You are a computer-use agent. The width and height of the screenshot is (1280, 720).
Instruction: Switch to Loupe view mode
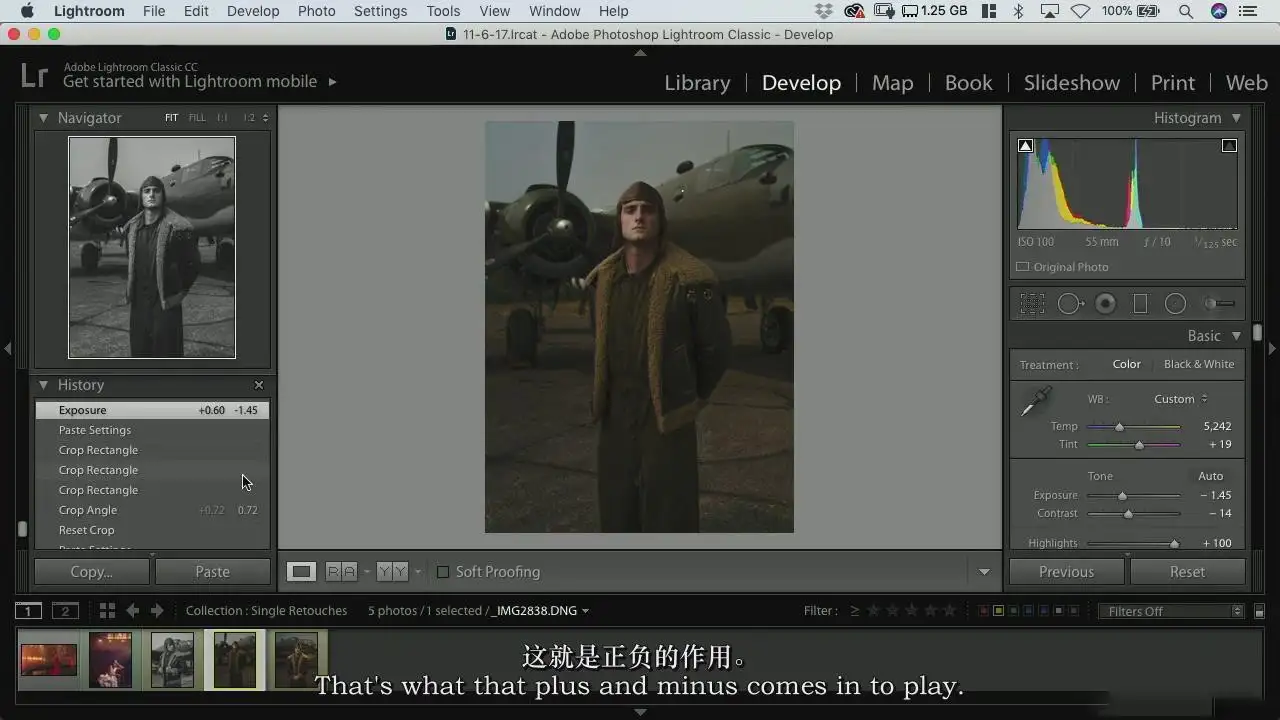tap(301, 572)
